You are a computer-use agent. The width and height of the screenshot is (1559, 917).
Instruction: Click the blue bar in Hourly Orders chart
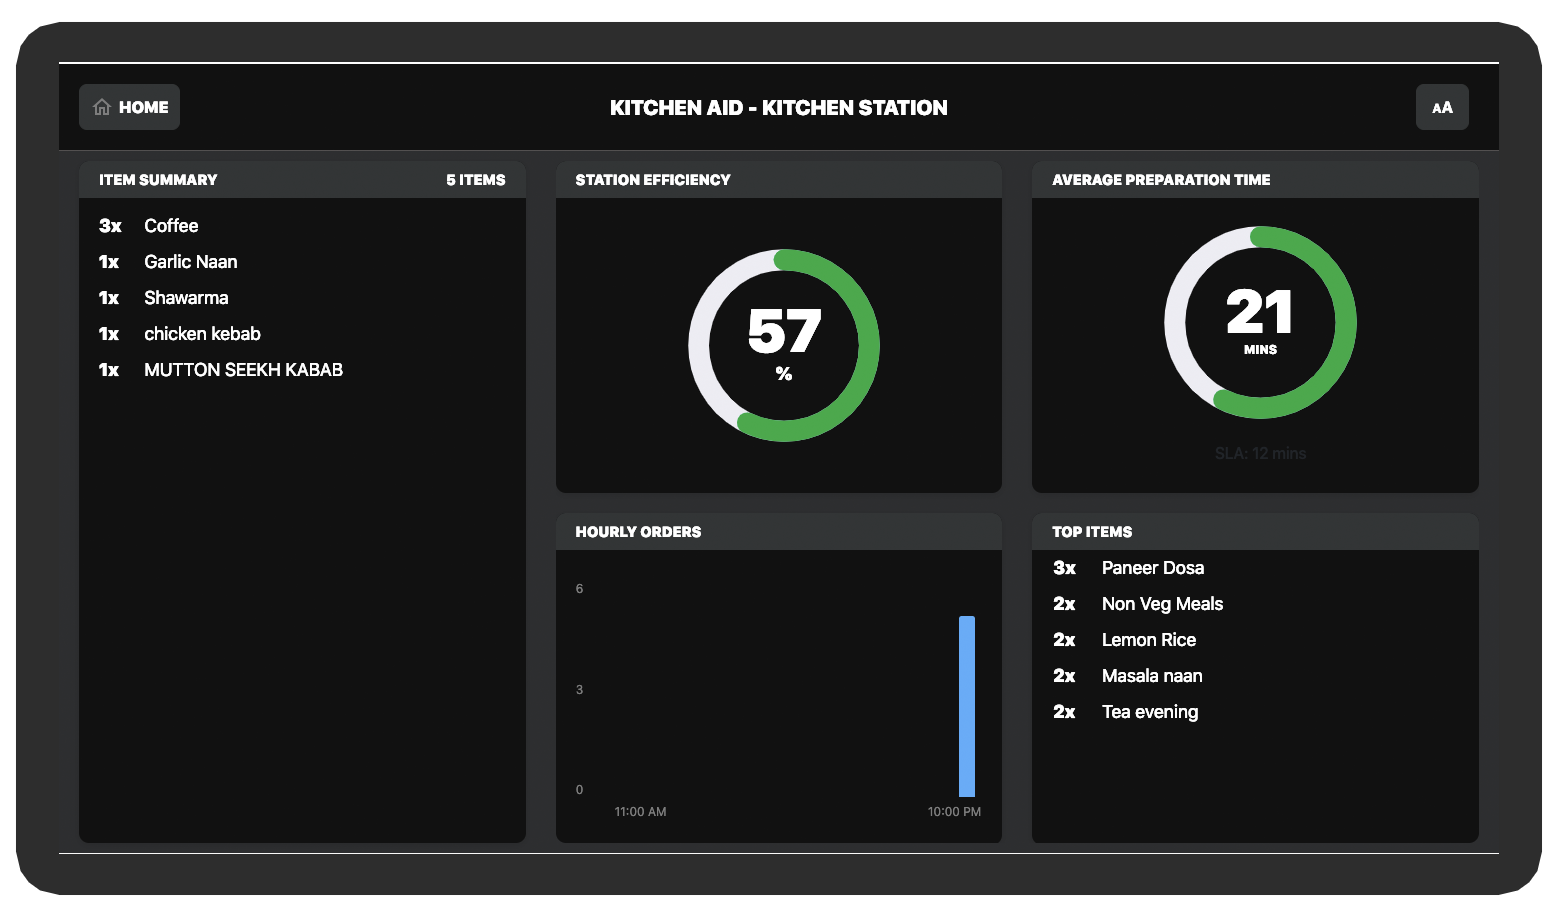pyautogui.click(x=966, y=706)
